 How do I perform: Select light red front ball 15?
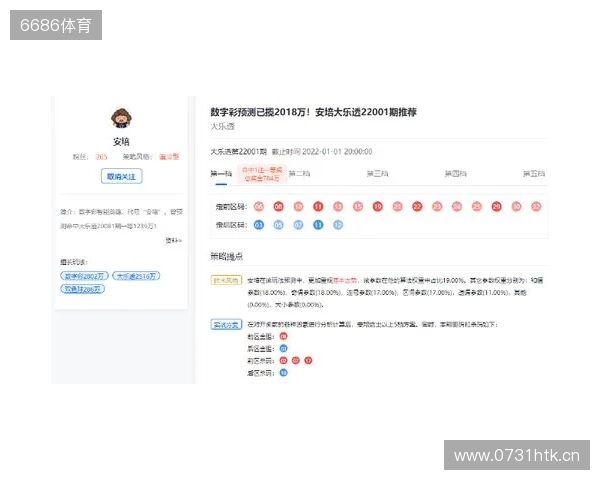tap(358, 207)
